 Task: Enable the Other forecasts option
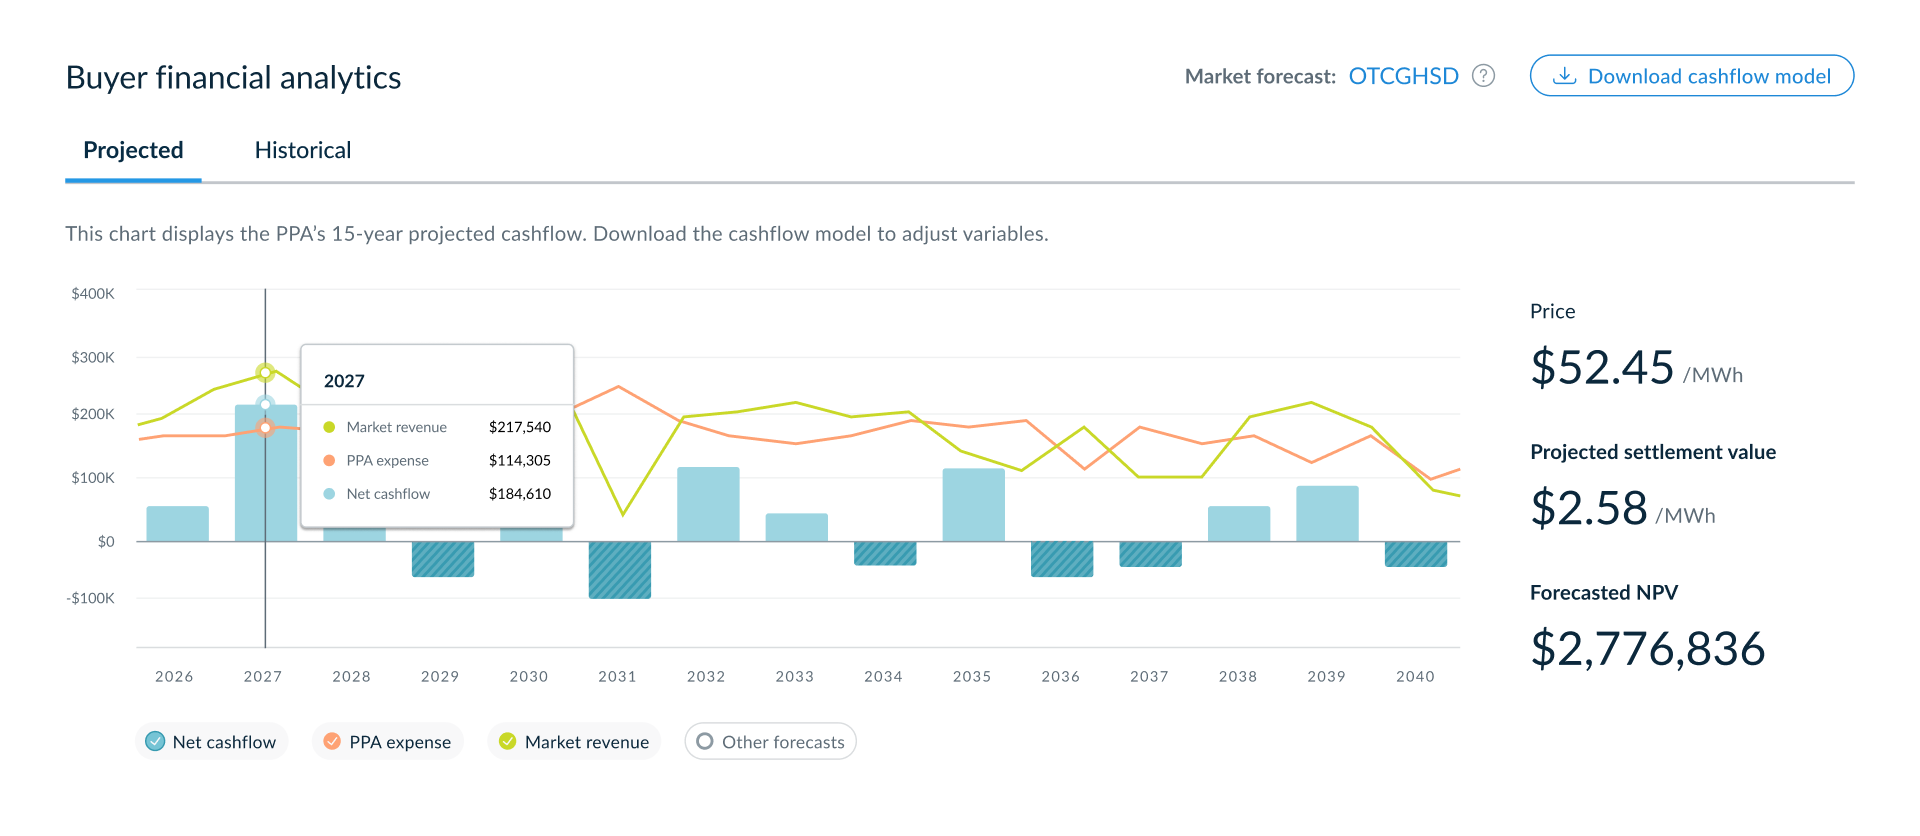(x=770, y=741)
